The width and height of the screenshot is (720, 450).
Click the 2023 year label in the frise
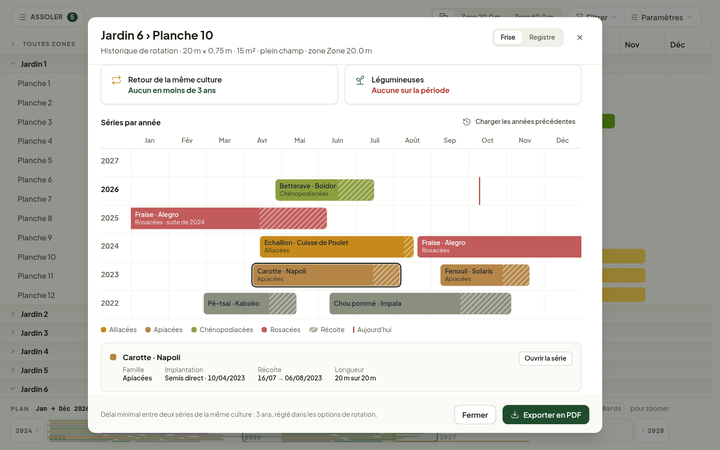(110, 275)
